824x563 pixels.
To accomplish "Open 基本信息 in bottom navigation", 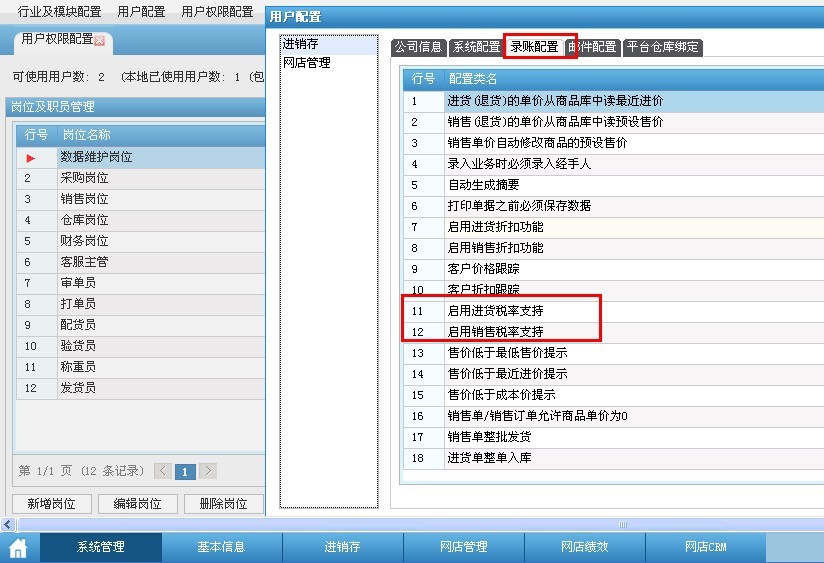I will (x=221, y=547).
